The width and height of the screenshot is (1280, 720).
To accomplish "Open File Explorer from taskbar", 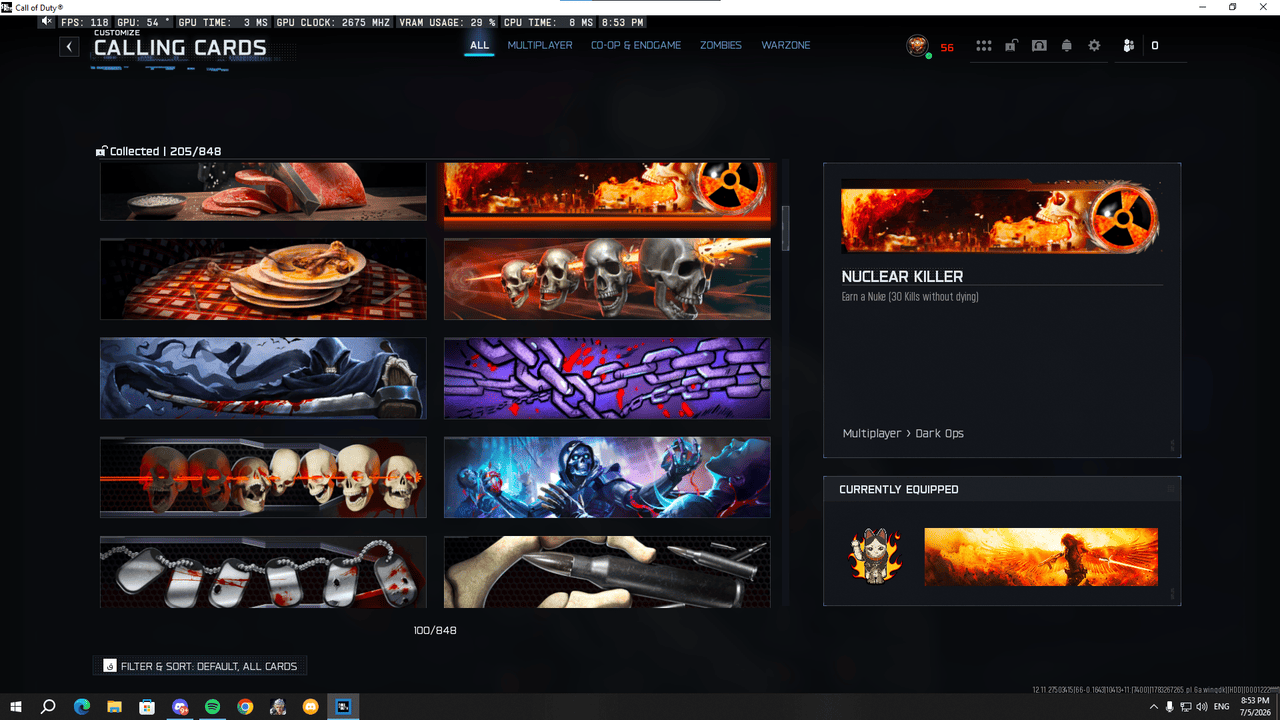I will (115, 707).
